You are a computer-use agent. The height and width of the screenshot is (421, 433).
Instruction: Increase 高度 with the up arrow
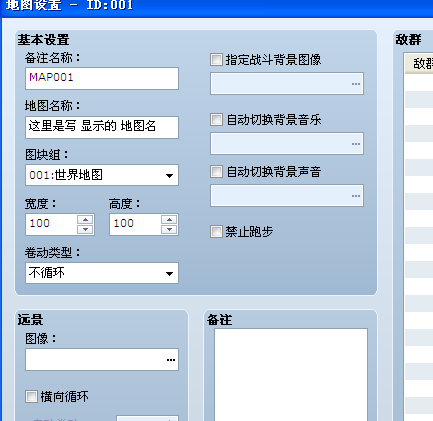(x=170, y=220)
